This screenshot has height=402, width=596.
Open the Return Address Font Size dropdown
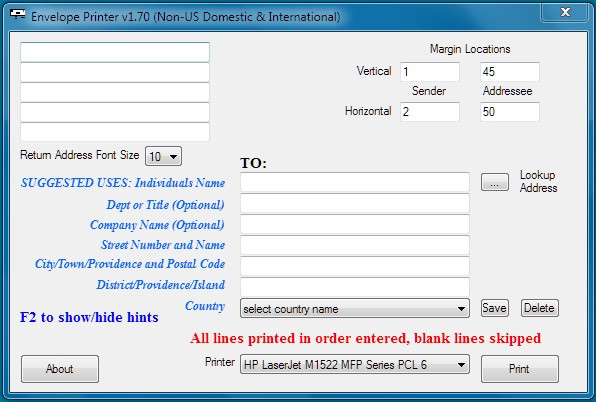(163, 156)
